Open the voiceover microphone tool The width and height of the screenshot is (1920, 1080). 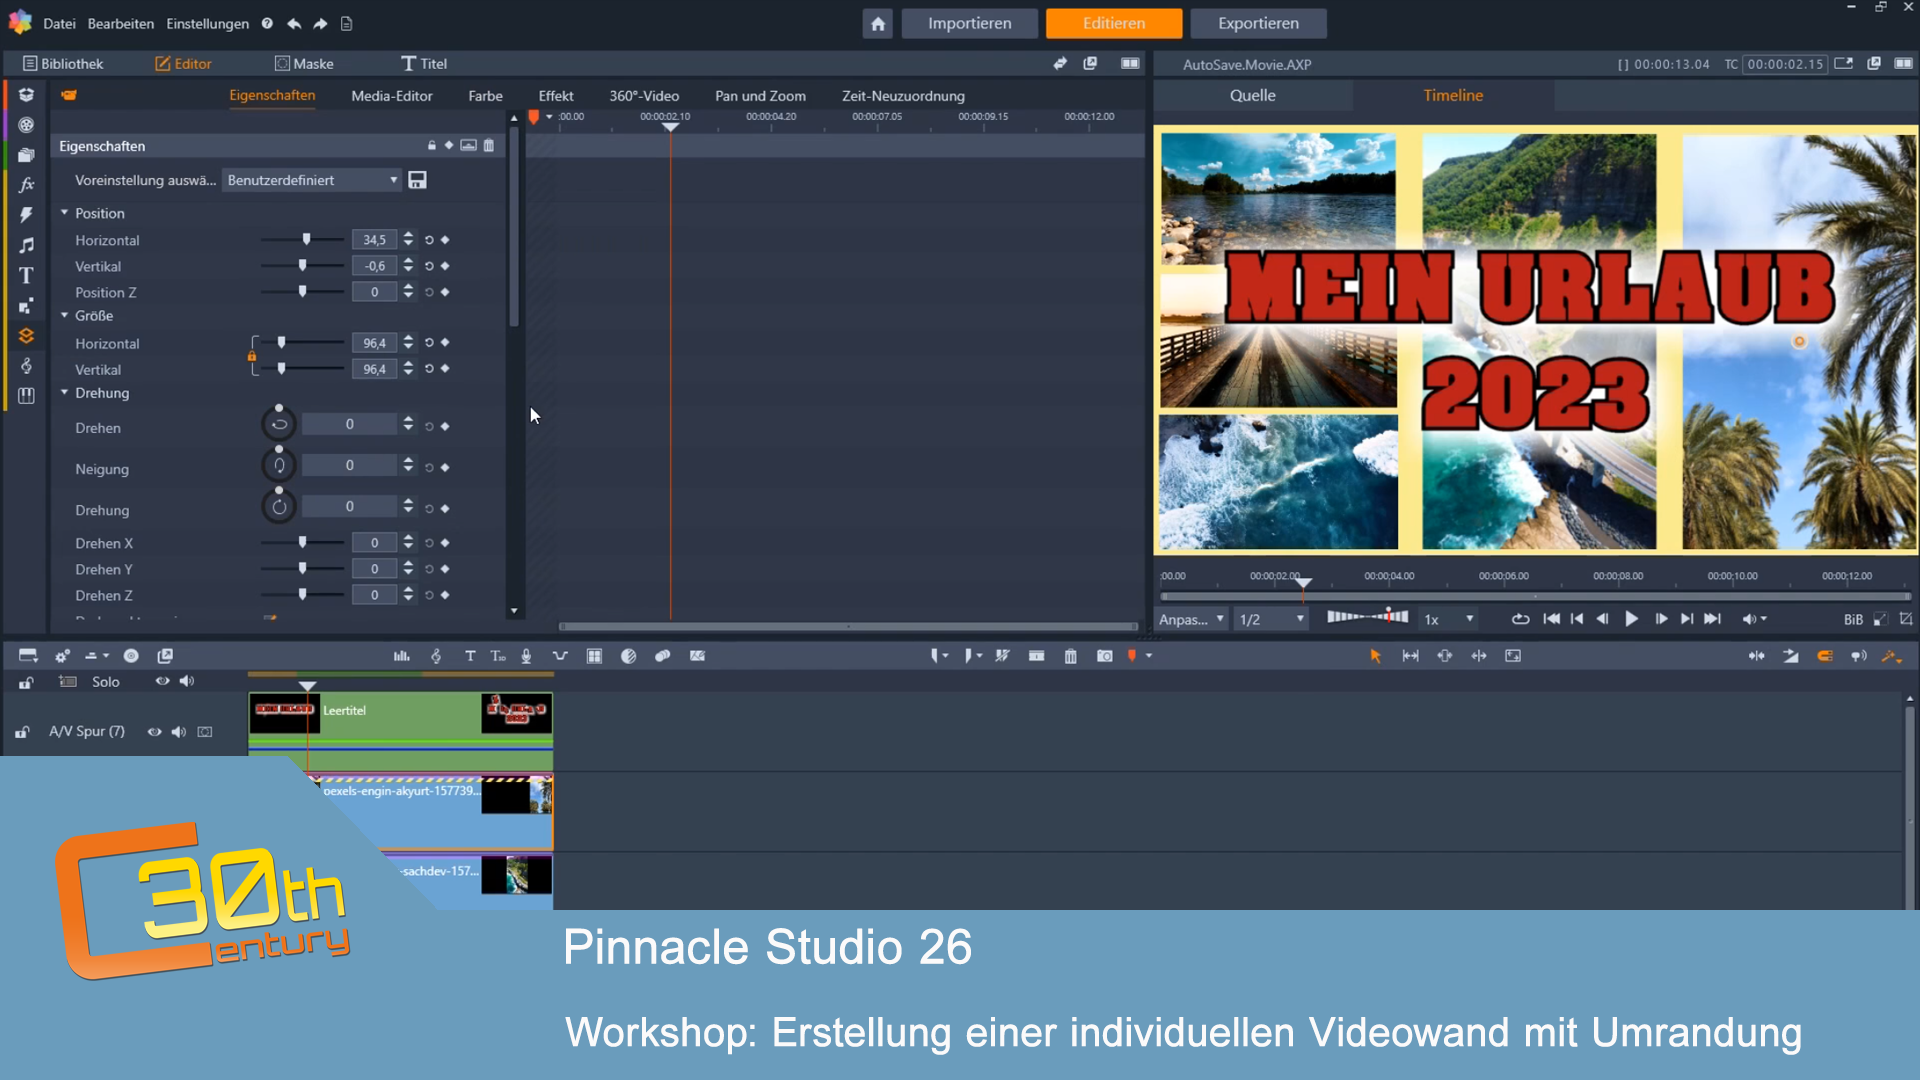tap(525, 656)
